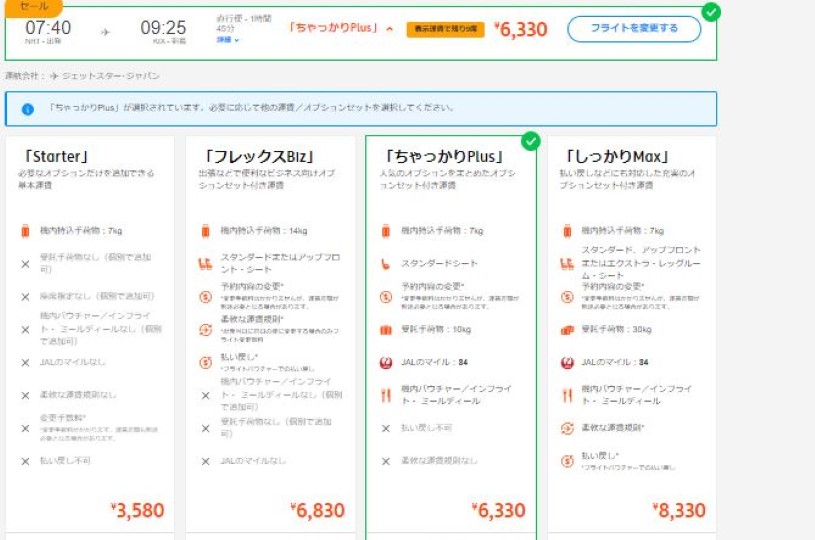Select the 「ちゃっかりPlus」 card title
The width and height of the screenshot is (815, 540).
point(444,156)
